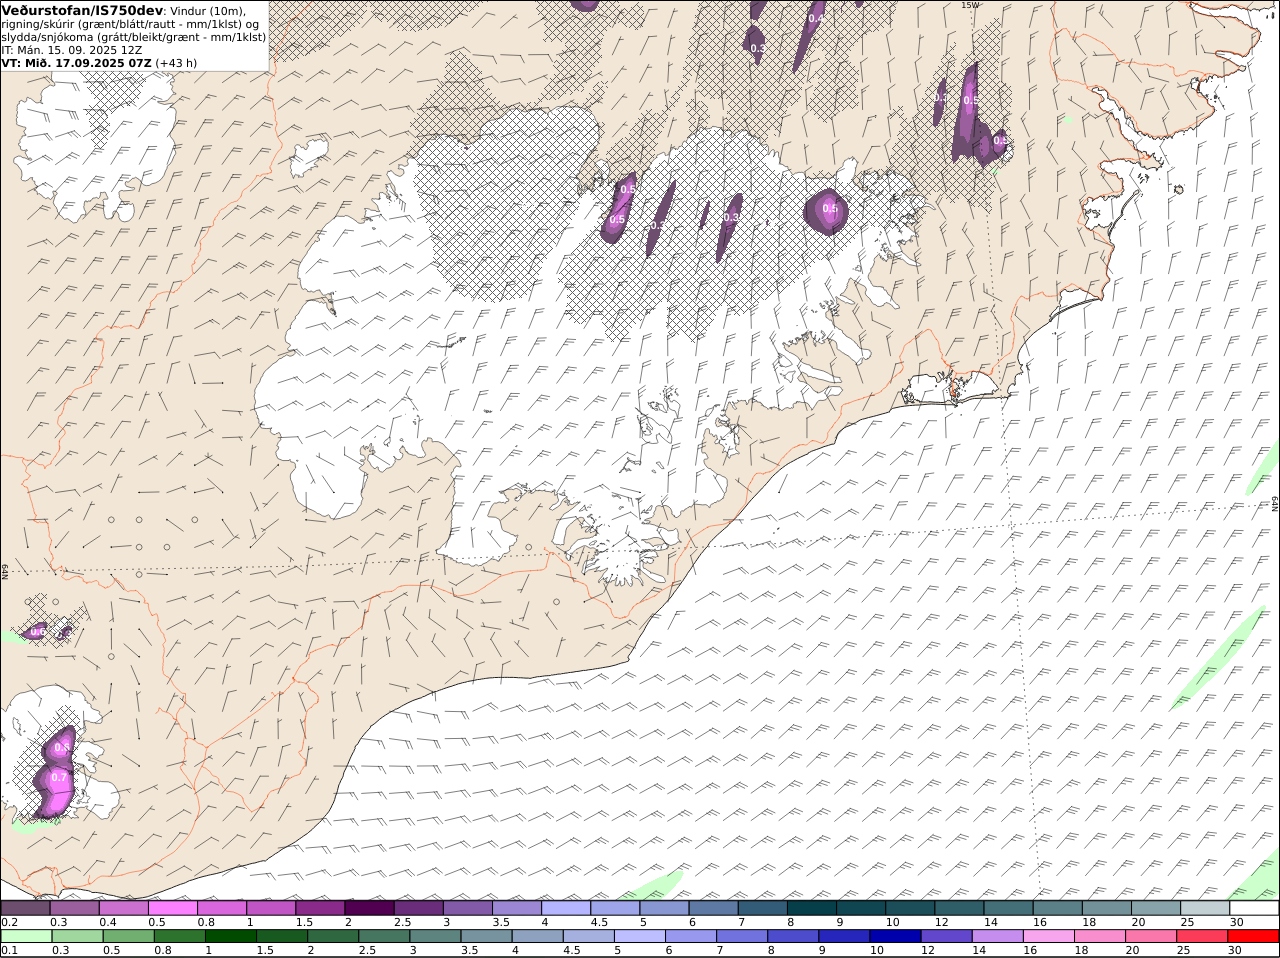Click the purple snow blob labeled 0.8 and 0.7

click(55, 772)
